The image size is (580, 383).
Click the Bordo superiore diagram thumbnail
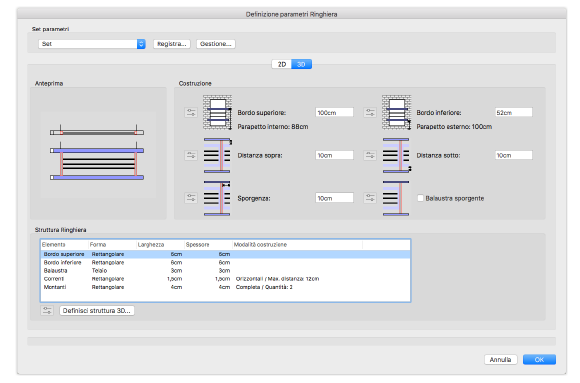[218, 112]
